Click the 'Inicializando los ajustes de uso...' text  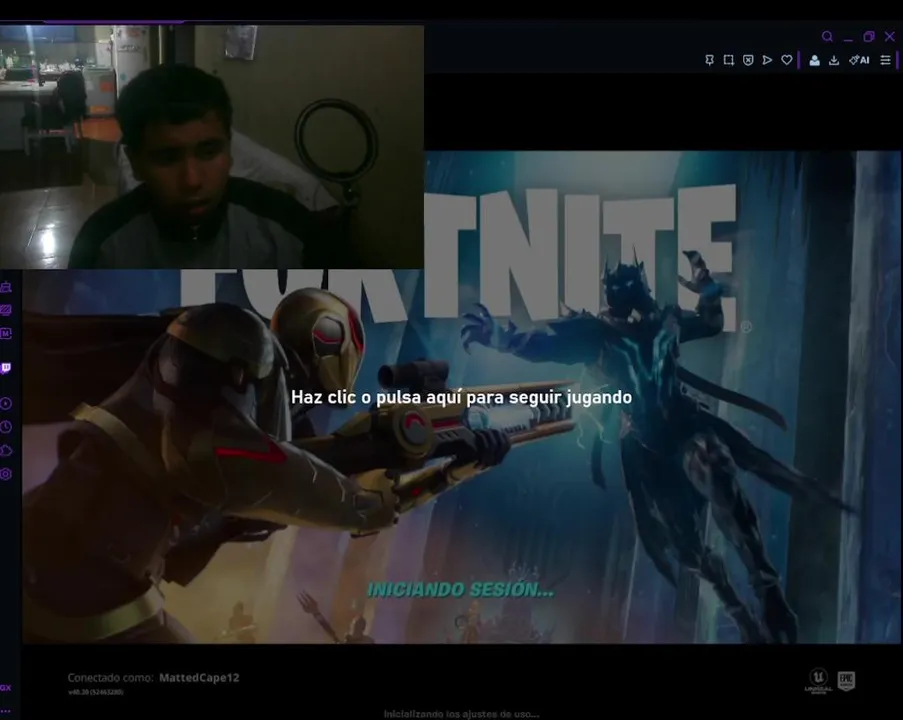[x=461, y=714]
